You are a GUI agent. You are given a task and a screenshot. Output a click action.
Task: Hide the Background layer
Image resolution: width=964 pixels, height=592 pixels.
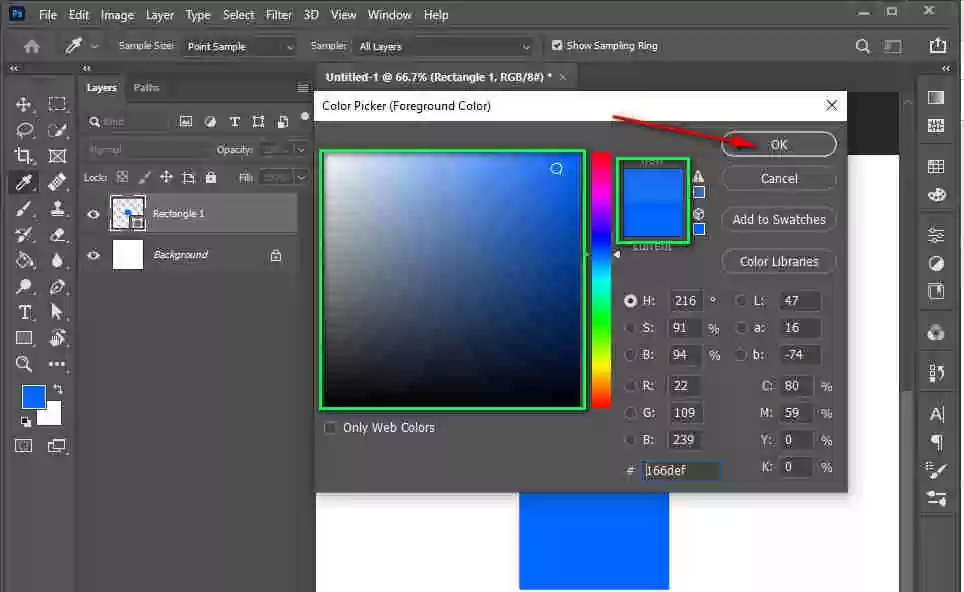pos(93,255)
